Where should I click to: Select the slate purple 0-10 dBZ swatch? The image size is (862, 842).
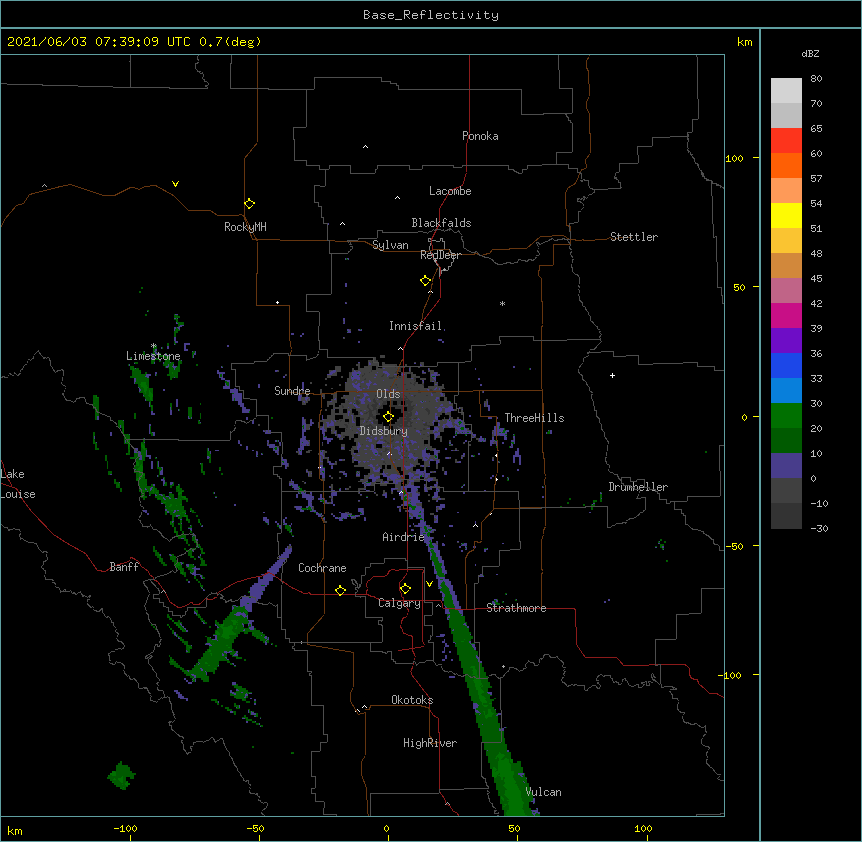(786, 466)
